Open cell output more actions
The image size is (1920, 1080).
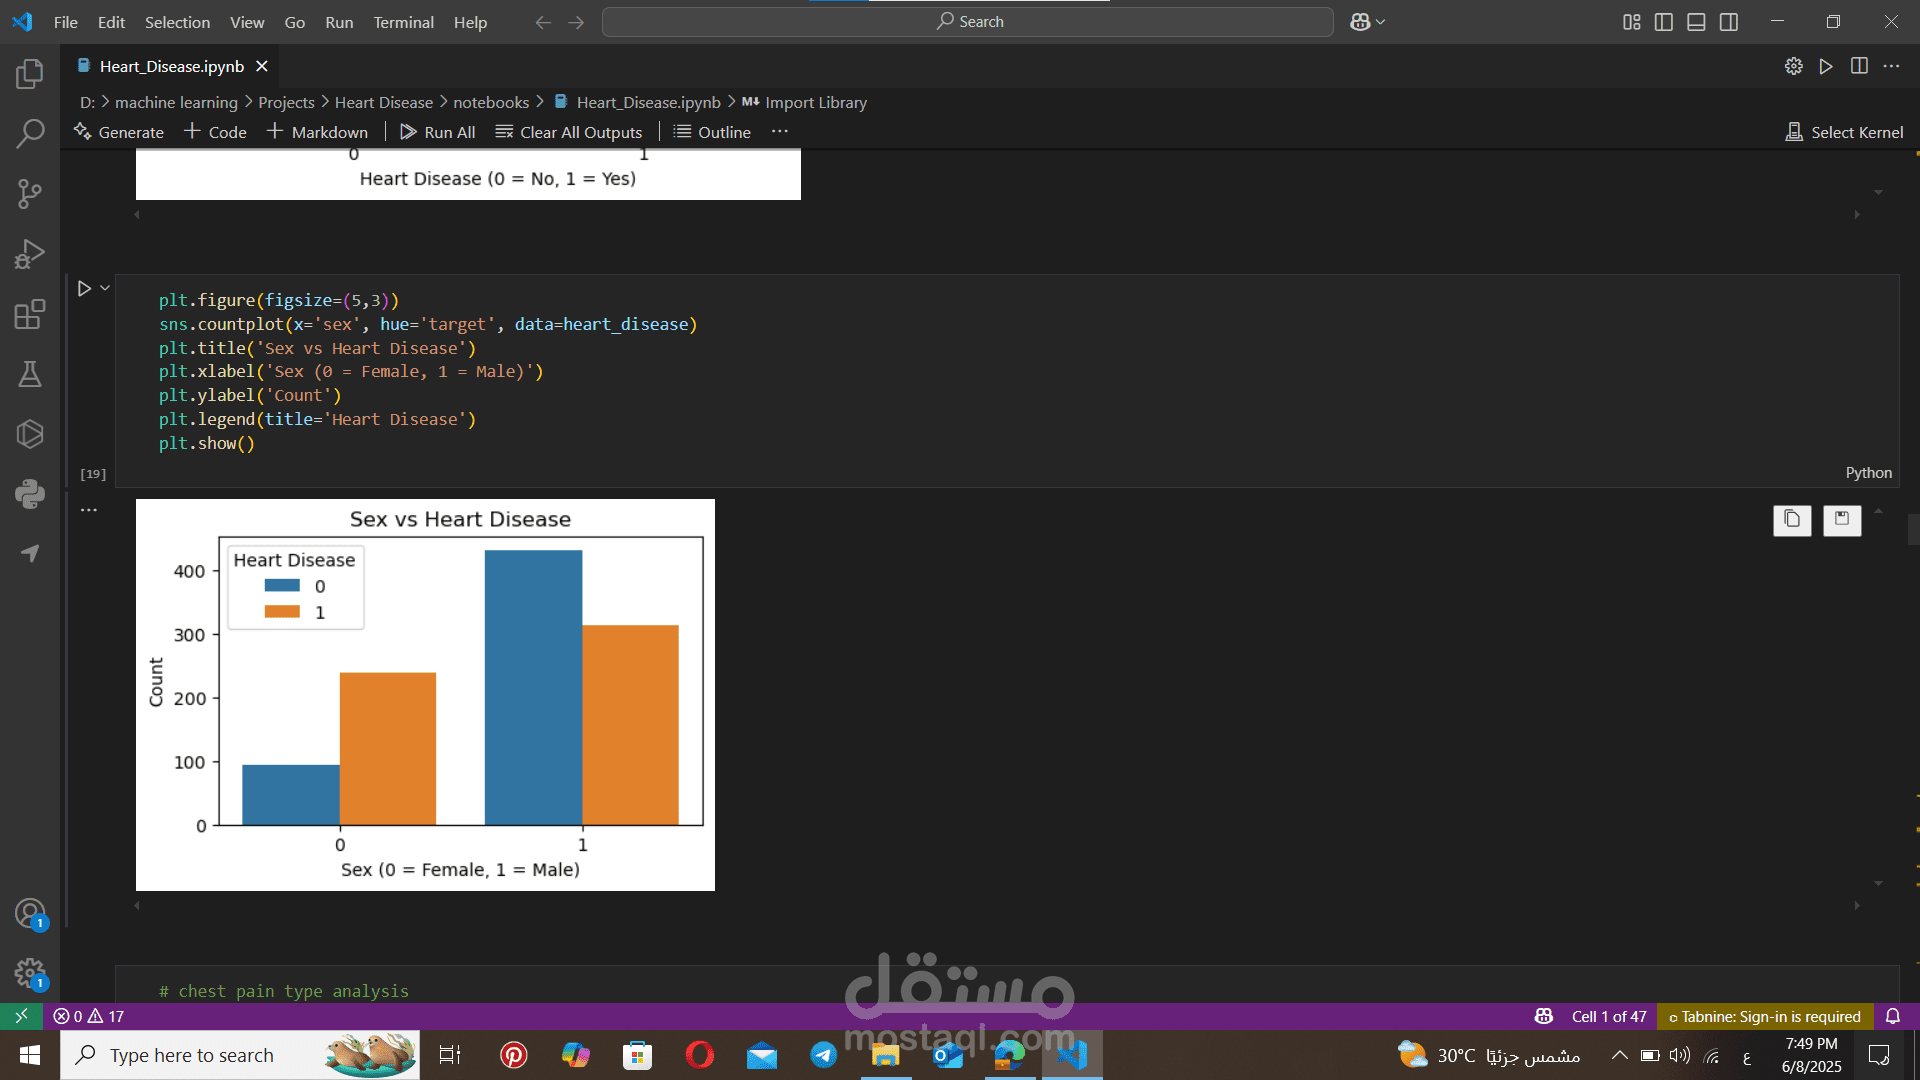(x=89, y=510)
